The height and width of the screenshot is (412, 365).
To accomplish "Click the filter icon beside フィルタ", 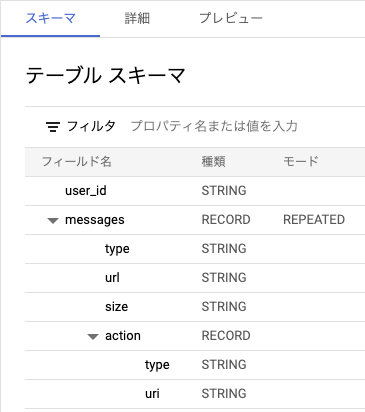I will point(53,127).
